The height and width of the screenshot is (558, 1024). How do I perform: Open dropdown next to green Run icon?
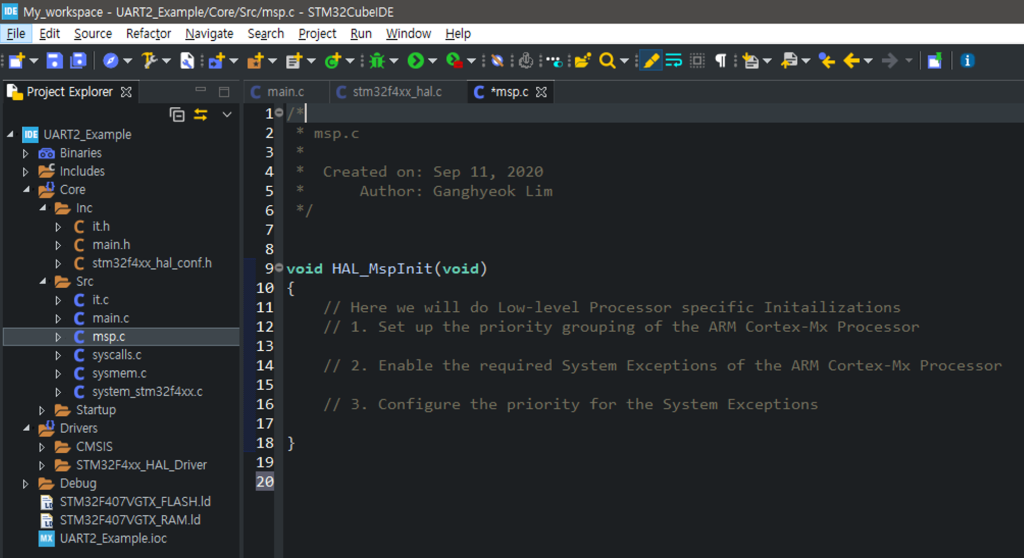pos(432,61)
